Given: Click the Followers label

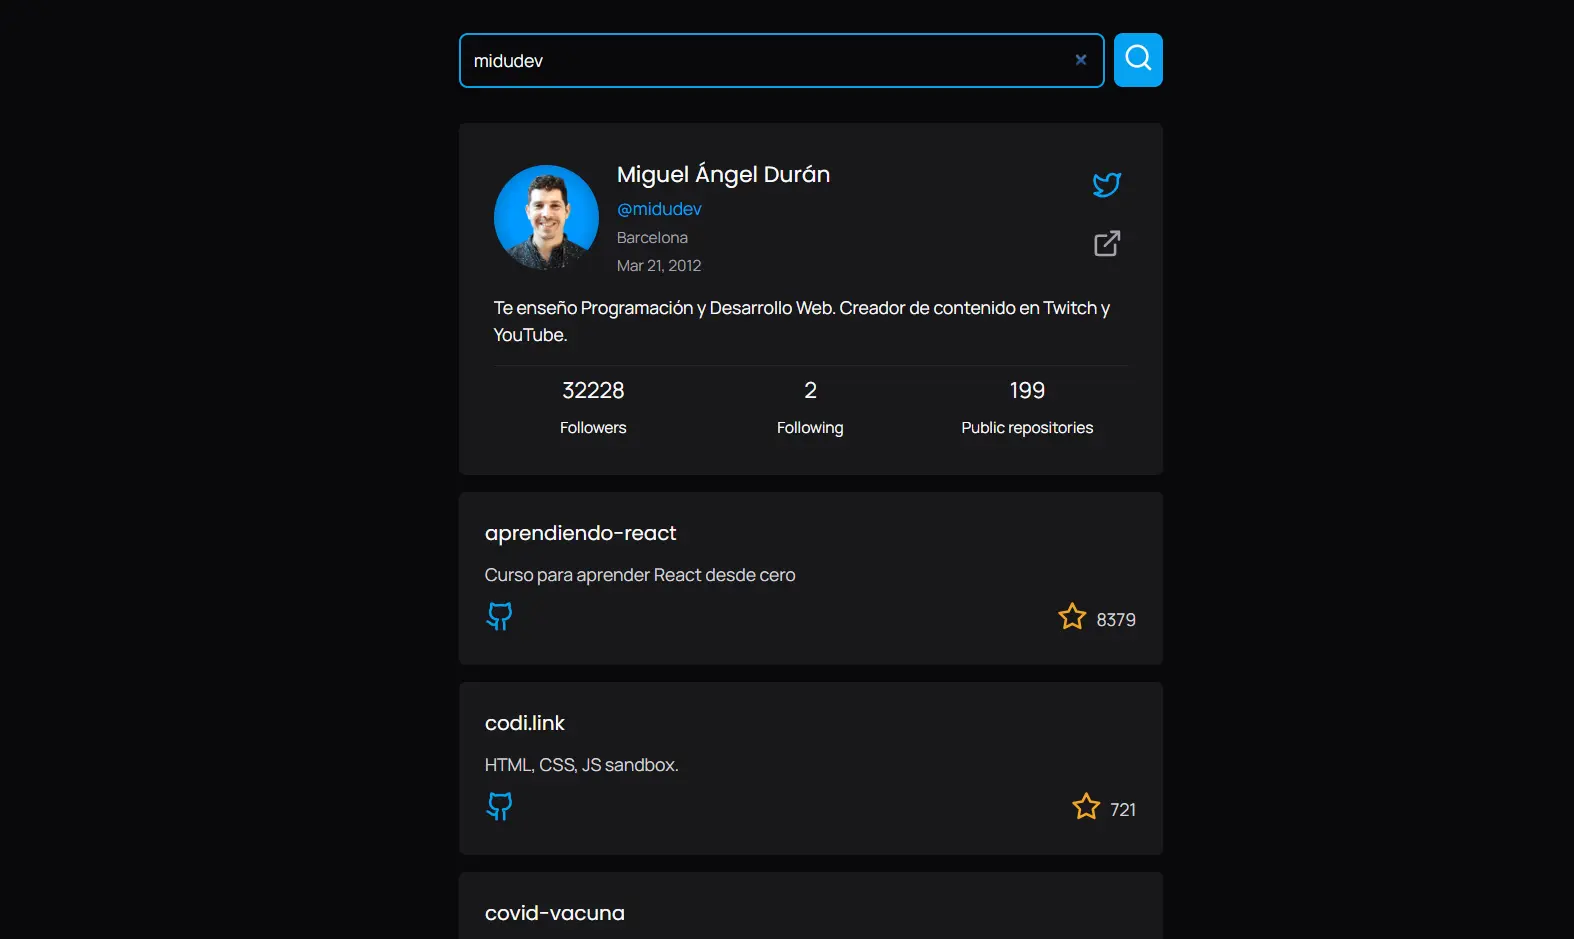Looking at the screenshot, I should point(593,428).
